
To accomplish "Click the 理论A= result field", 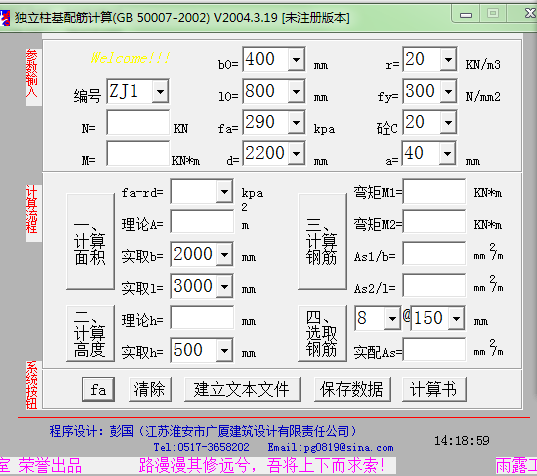I will 202,222.
